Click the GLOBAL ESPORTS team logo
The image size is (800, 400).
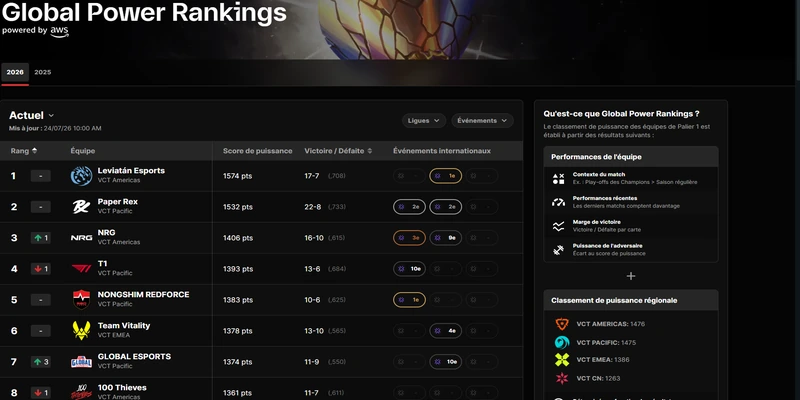tap(81, 362)
